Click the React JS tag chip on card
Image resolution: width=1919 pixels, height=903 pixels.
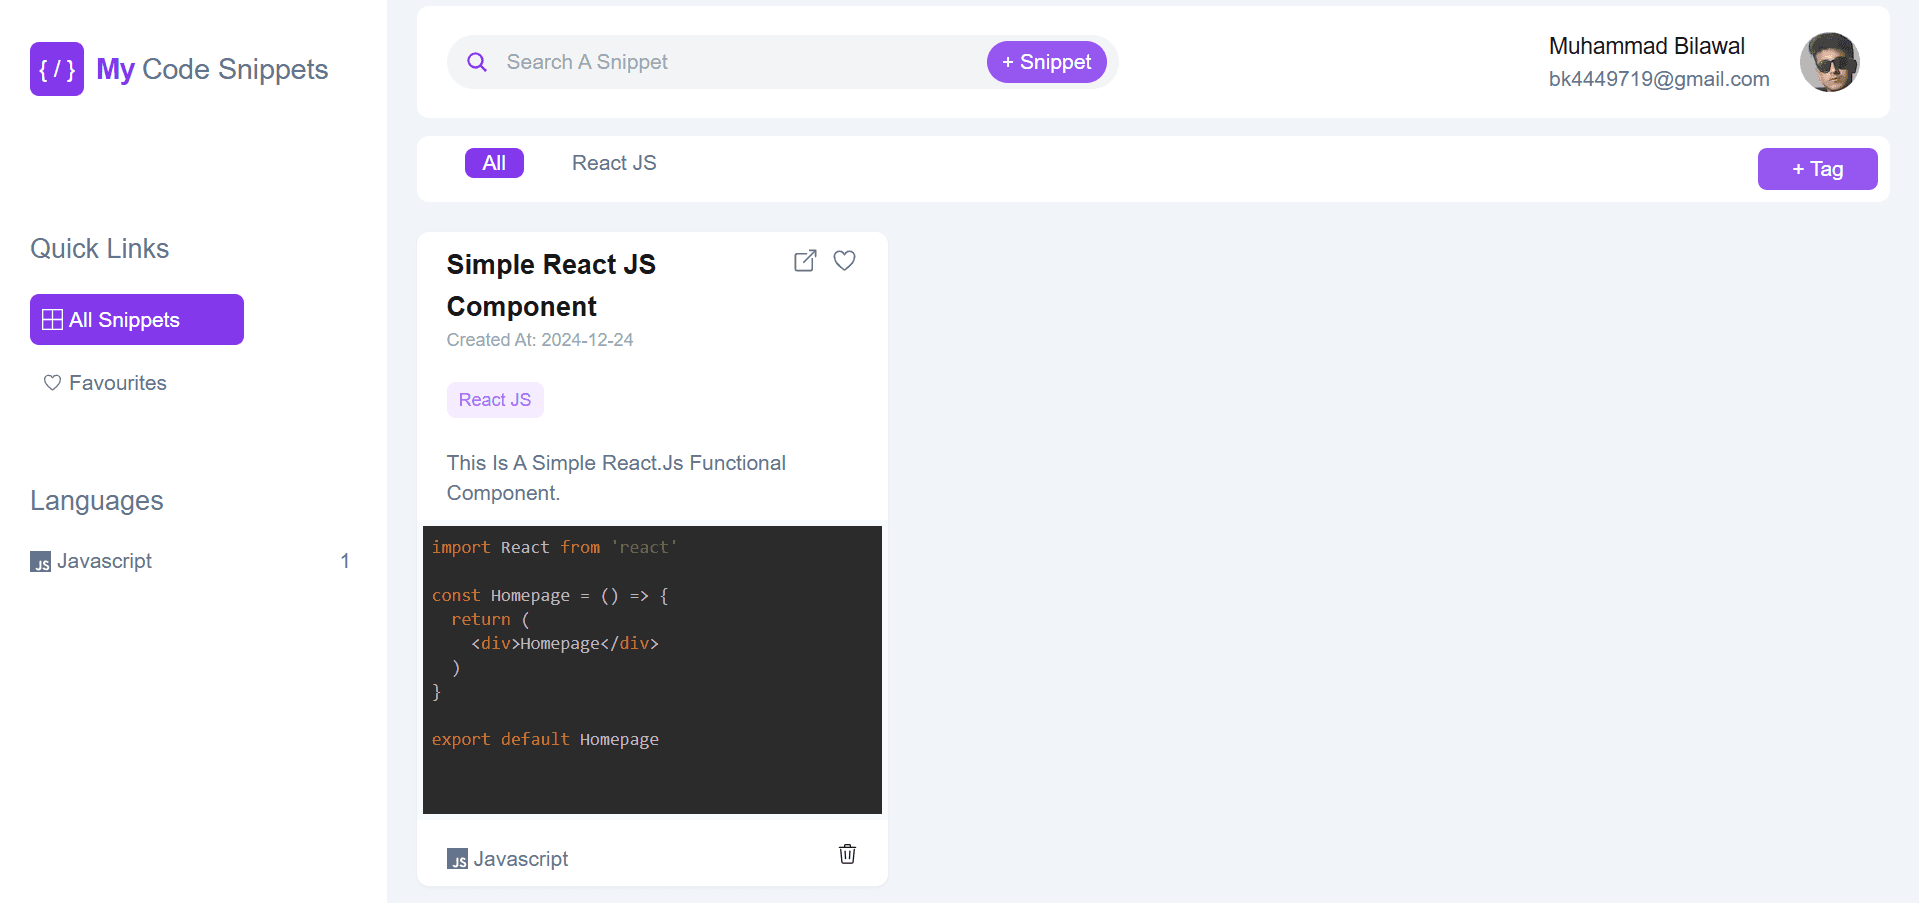[x=495, y=400]
